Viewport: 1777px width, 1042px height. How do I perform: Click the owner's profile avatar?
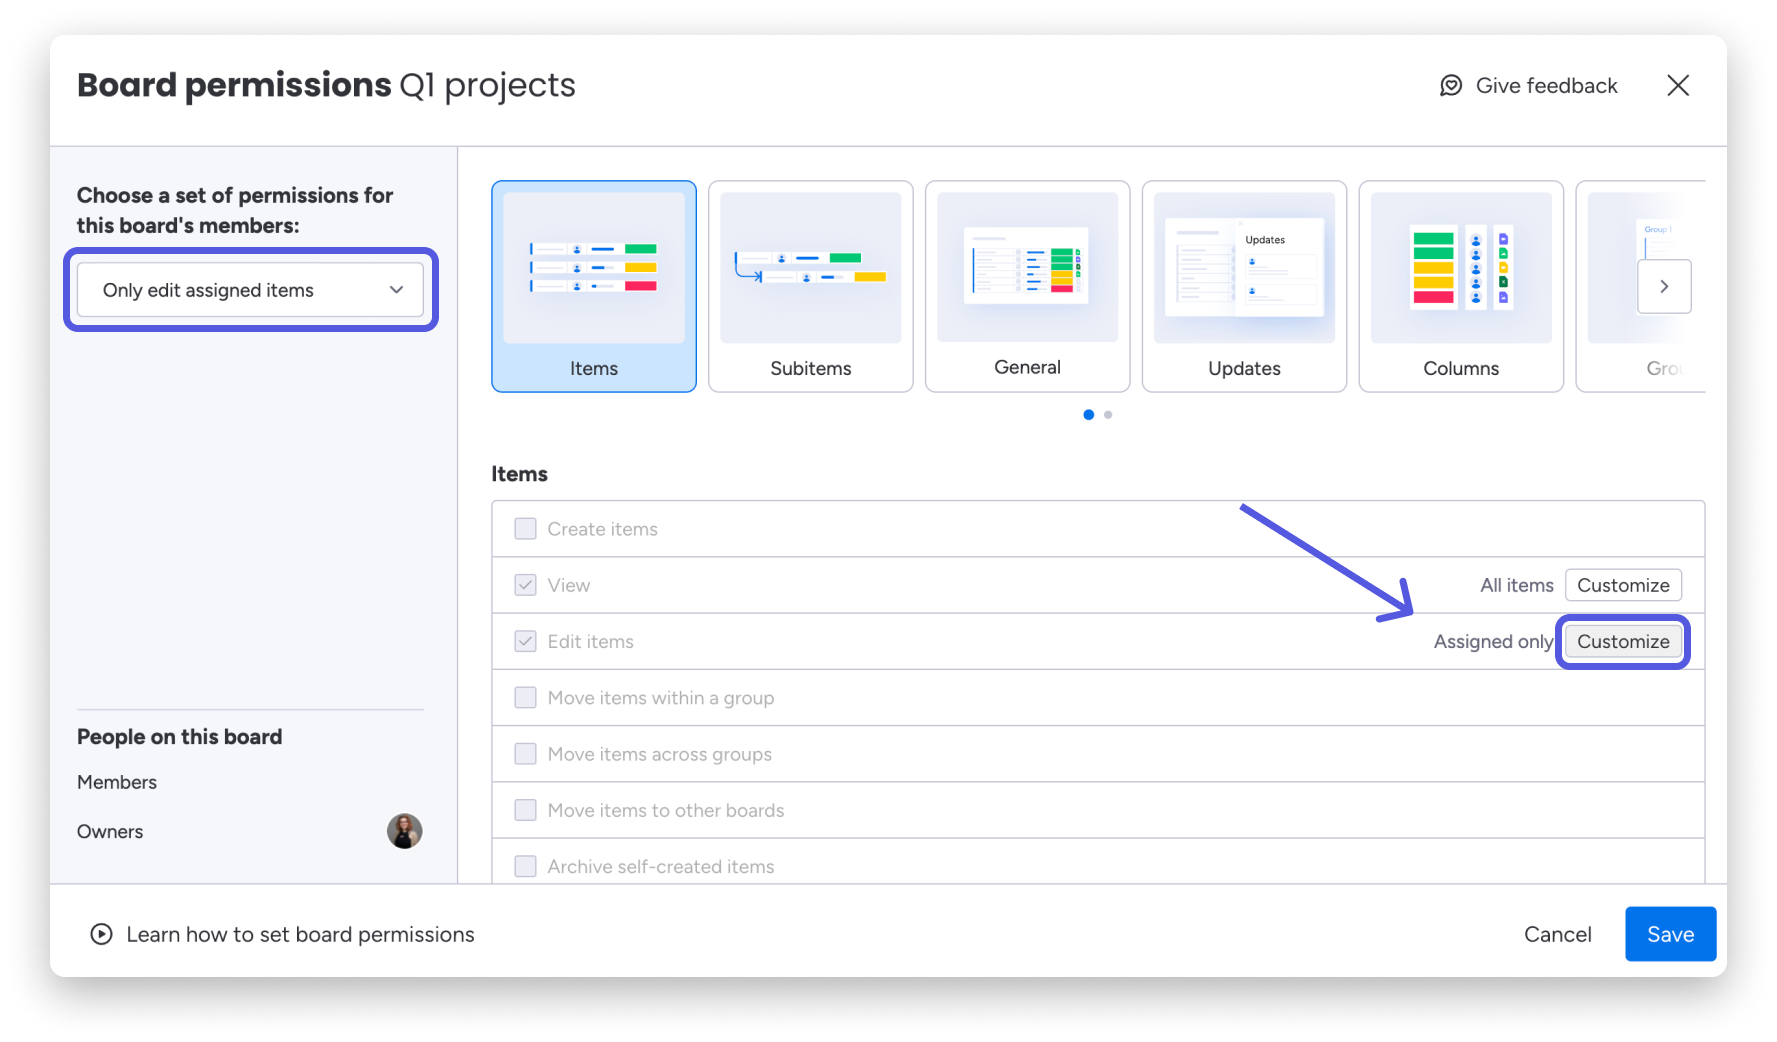404,831
